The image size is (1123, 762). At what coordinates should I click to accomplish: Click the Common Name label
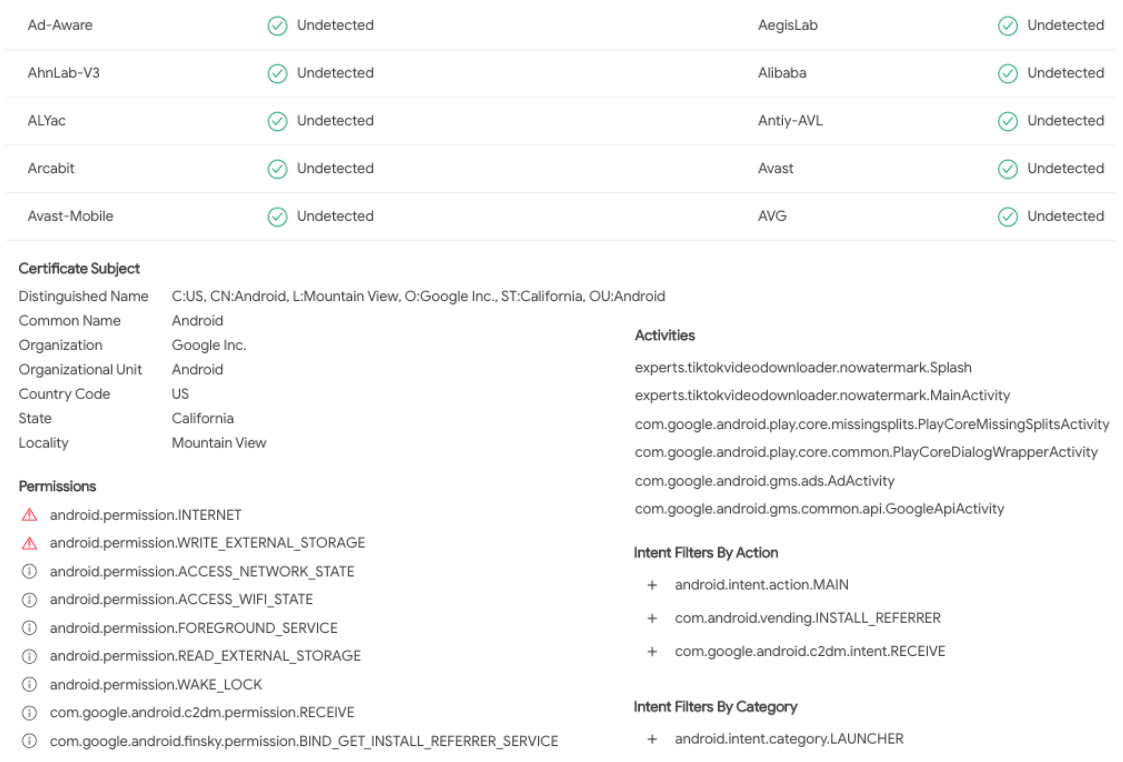click(69, 321)
